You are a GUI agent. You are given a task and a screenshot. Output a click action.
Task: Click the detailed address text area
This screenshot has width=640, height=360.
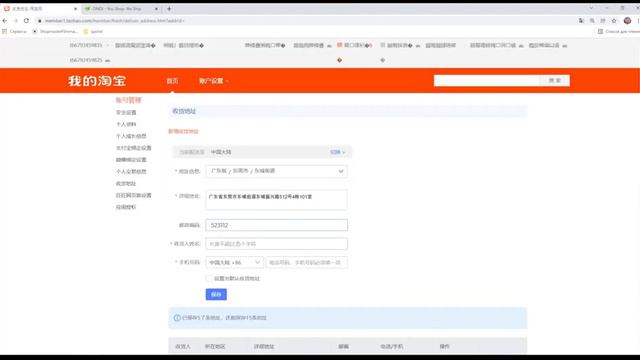pos(276,200)
